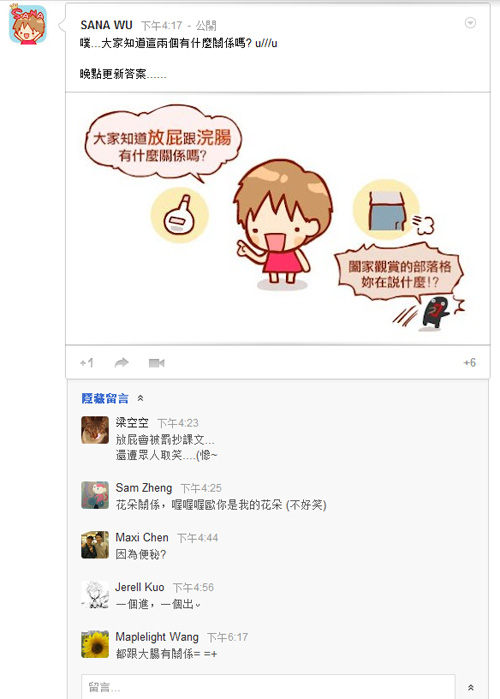Click Jerell Kuo's sketch avatar
Image resolution: width=500 pixels, height=699 pixels.
point(95,594)
